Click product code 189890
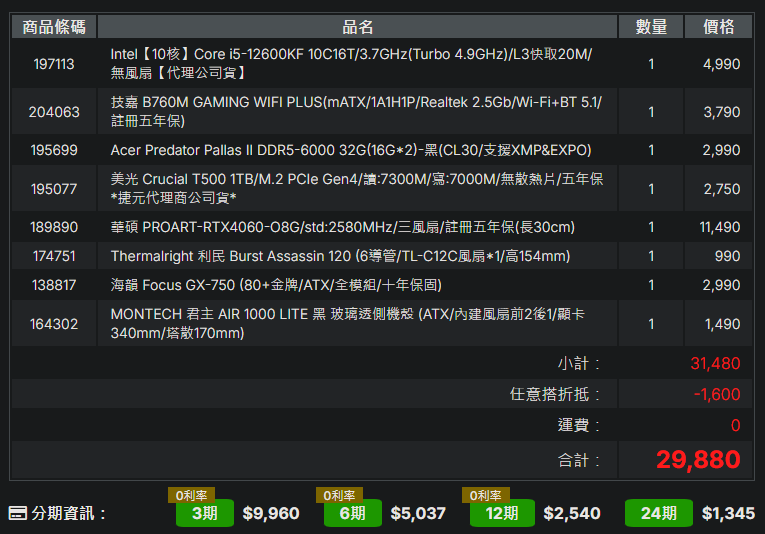This screenshot has height=534, width=765. pos(54,227)
